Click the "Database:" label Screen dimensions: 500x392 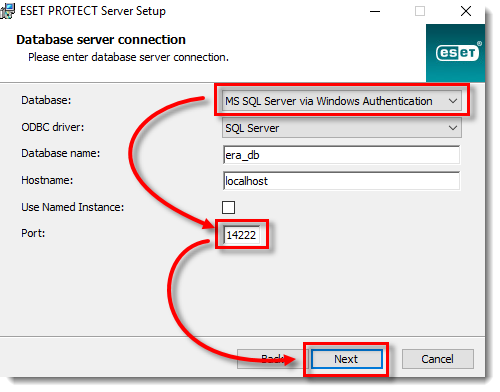(46, 100)
